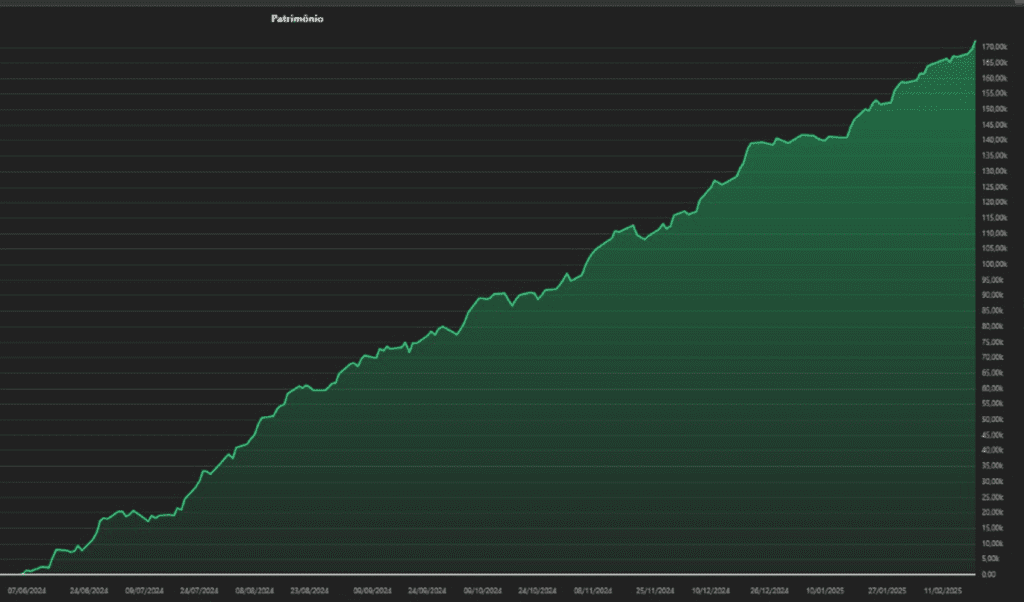1024x602 pixels.
Task: Click the equity curve's final peak point
Action: tap(975, 42)
